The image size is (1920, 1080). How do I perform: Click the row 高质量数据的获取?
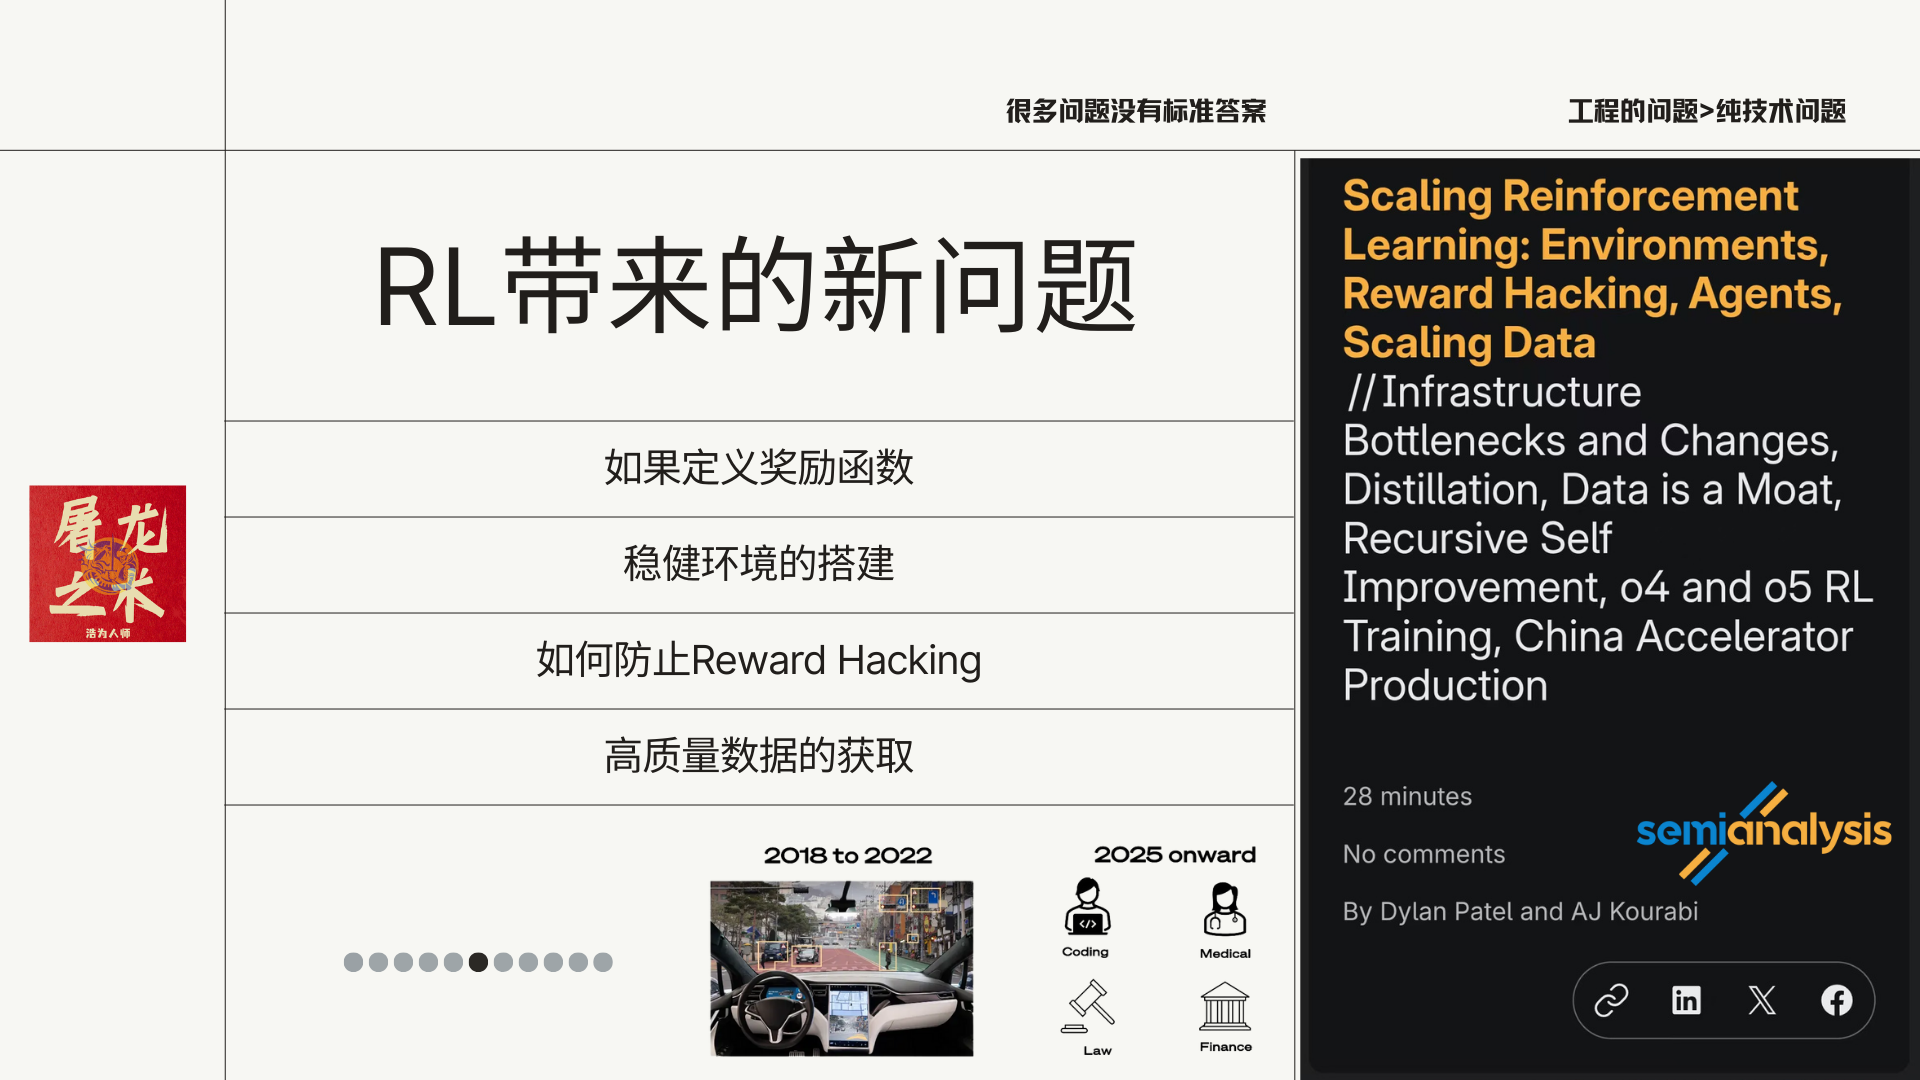click(x=760, y=756)
